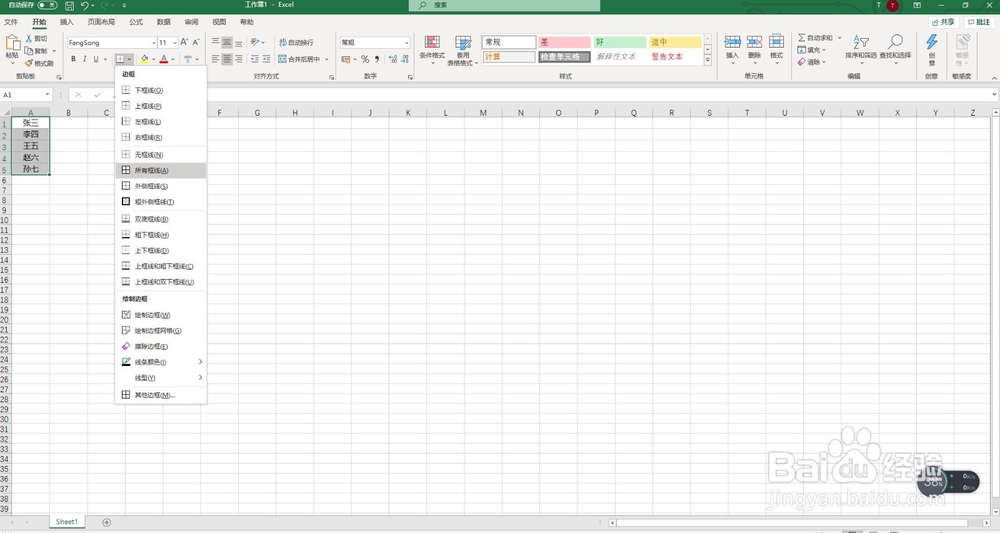Screen dimensions: 1000x533
Task: Click the Format Painter (格式刷) icon
Action: click(x=29, y=63)
